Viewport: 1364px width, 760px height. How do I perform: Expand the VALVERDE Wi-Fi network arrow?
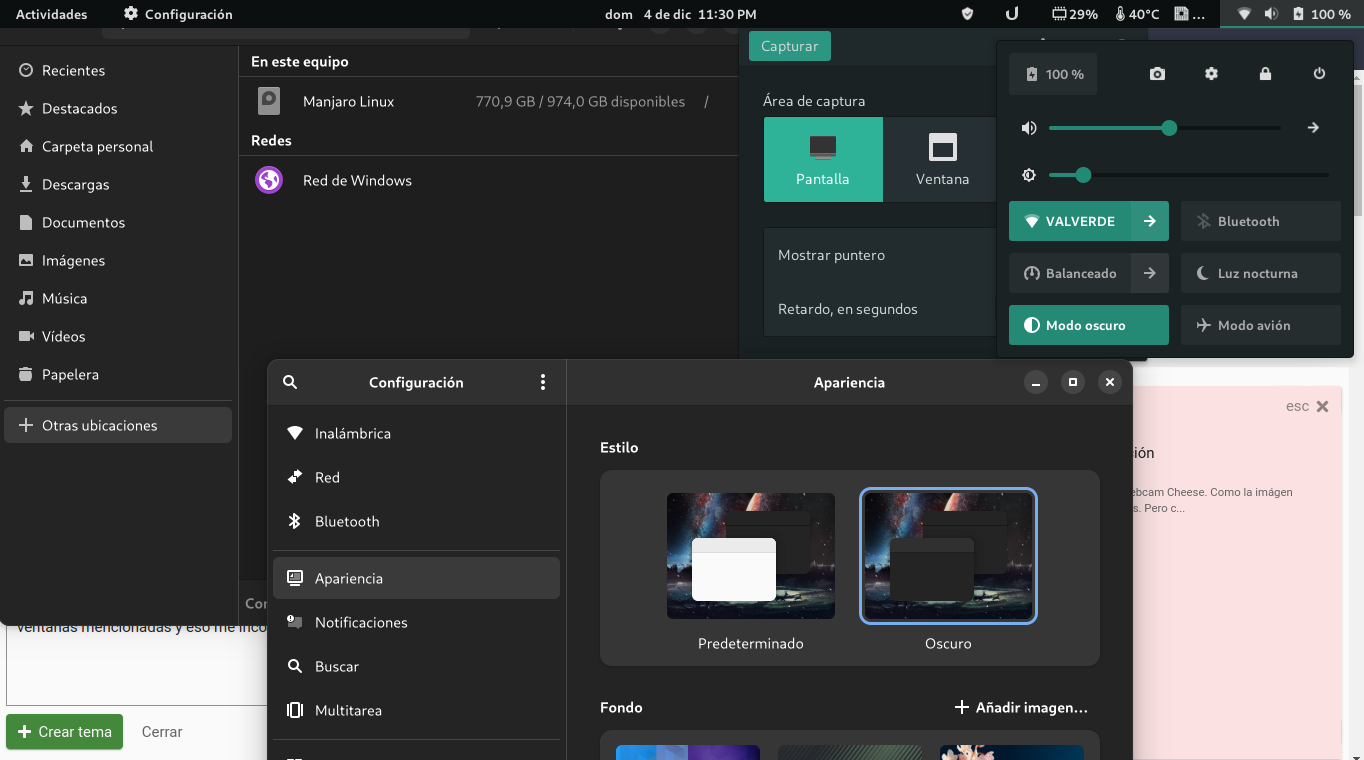[1150, 221]
